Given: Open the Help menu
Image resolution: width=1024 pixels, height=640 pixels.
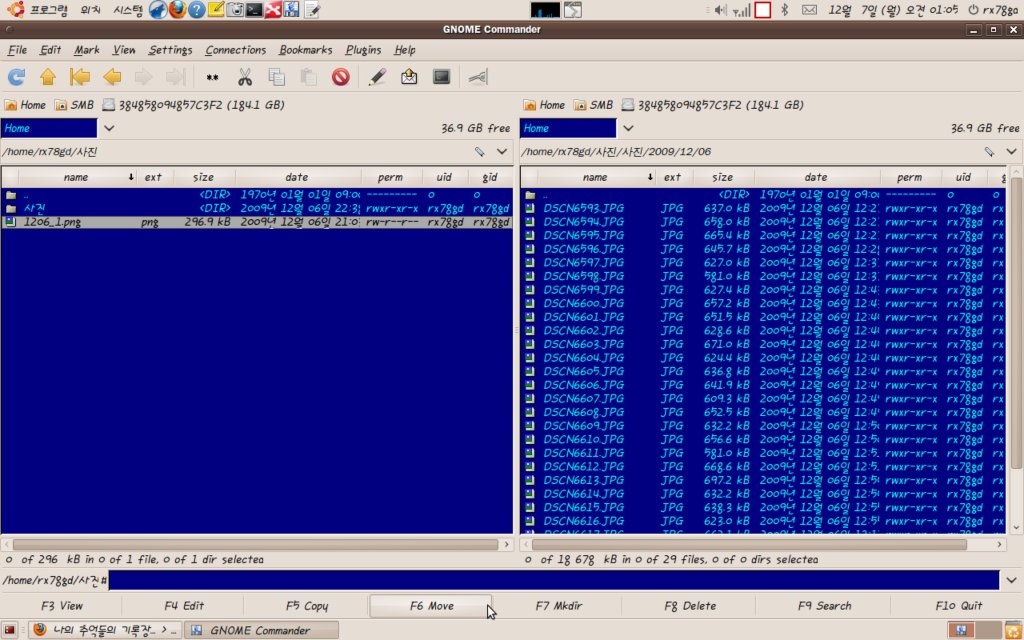Looking at the screenshot, I should point(405,50).
